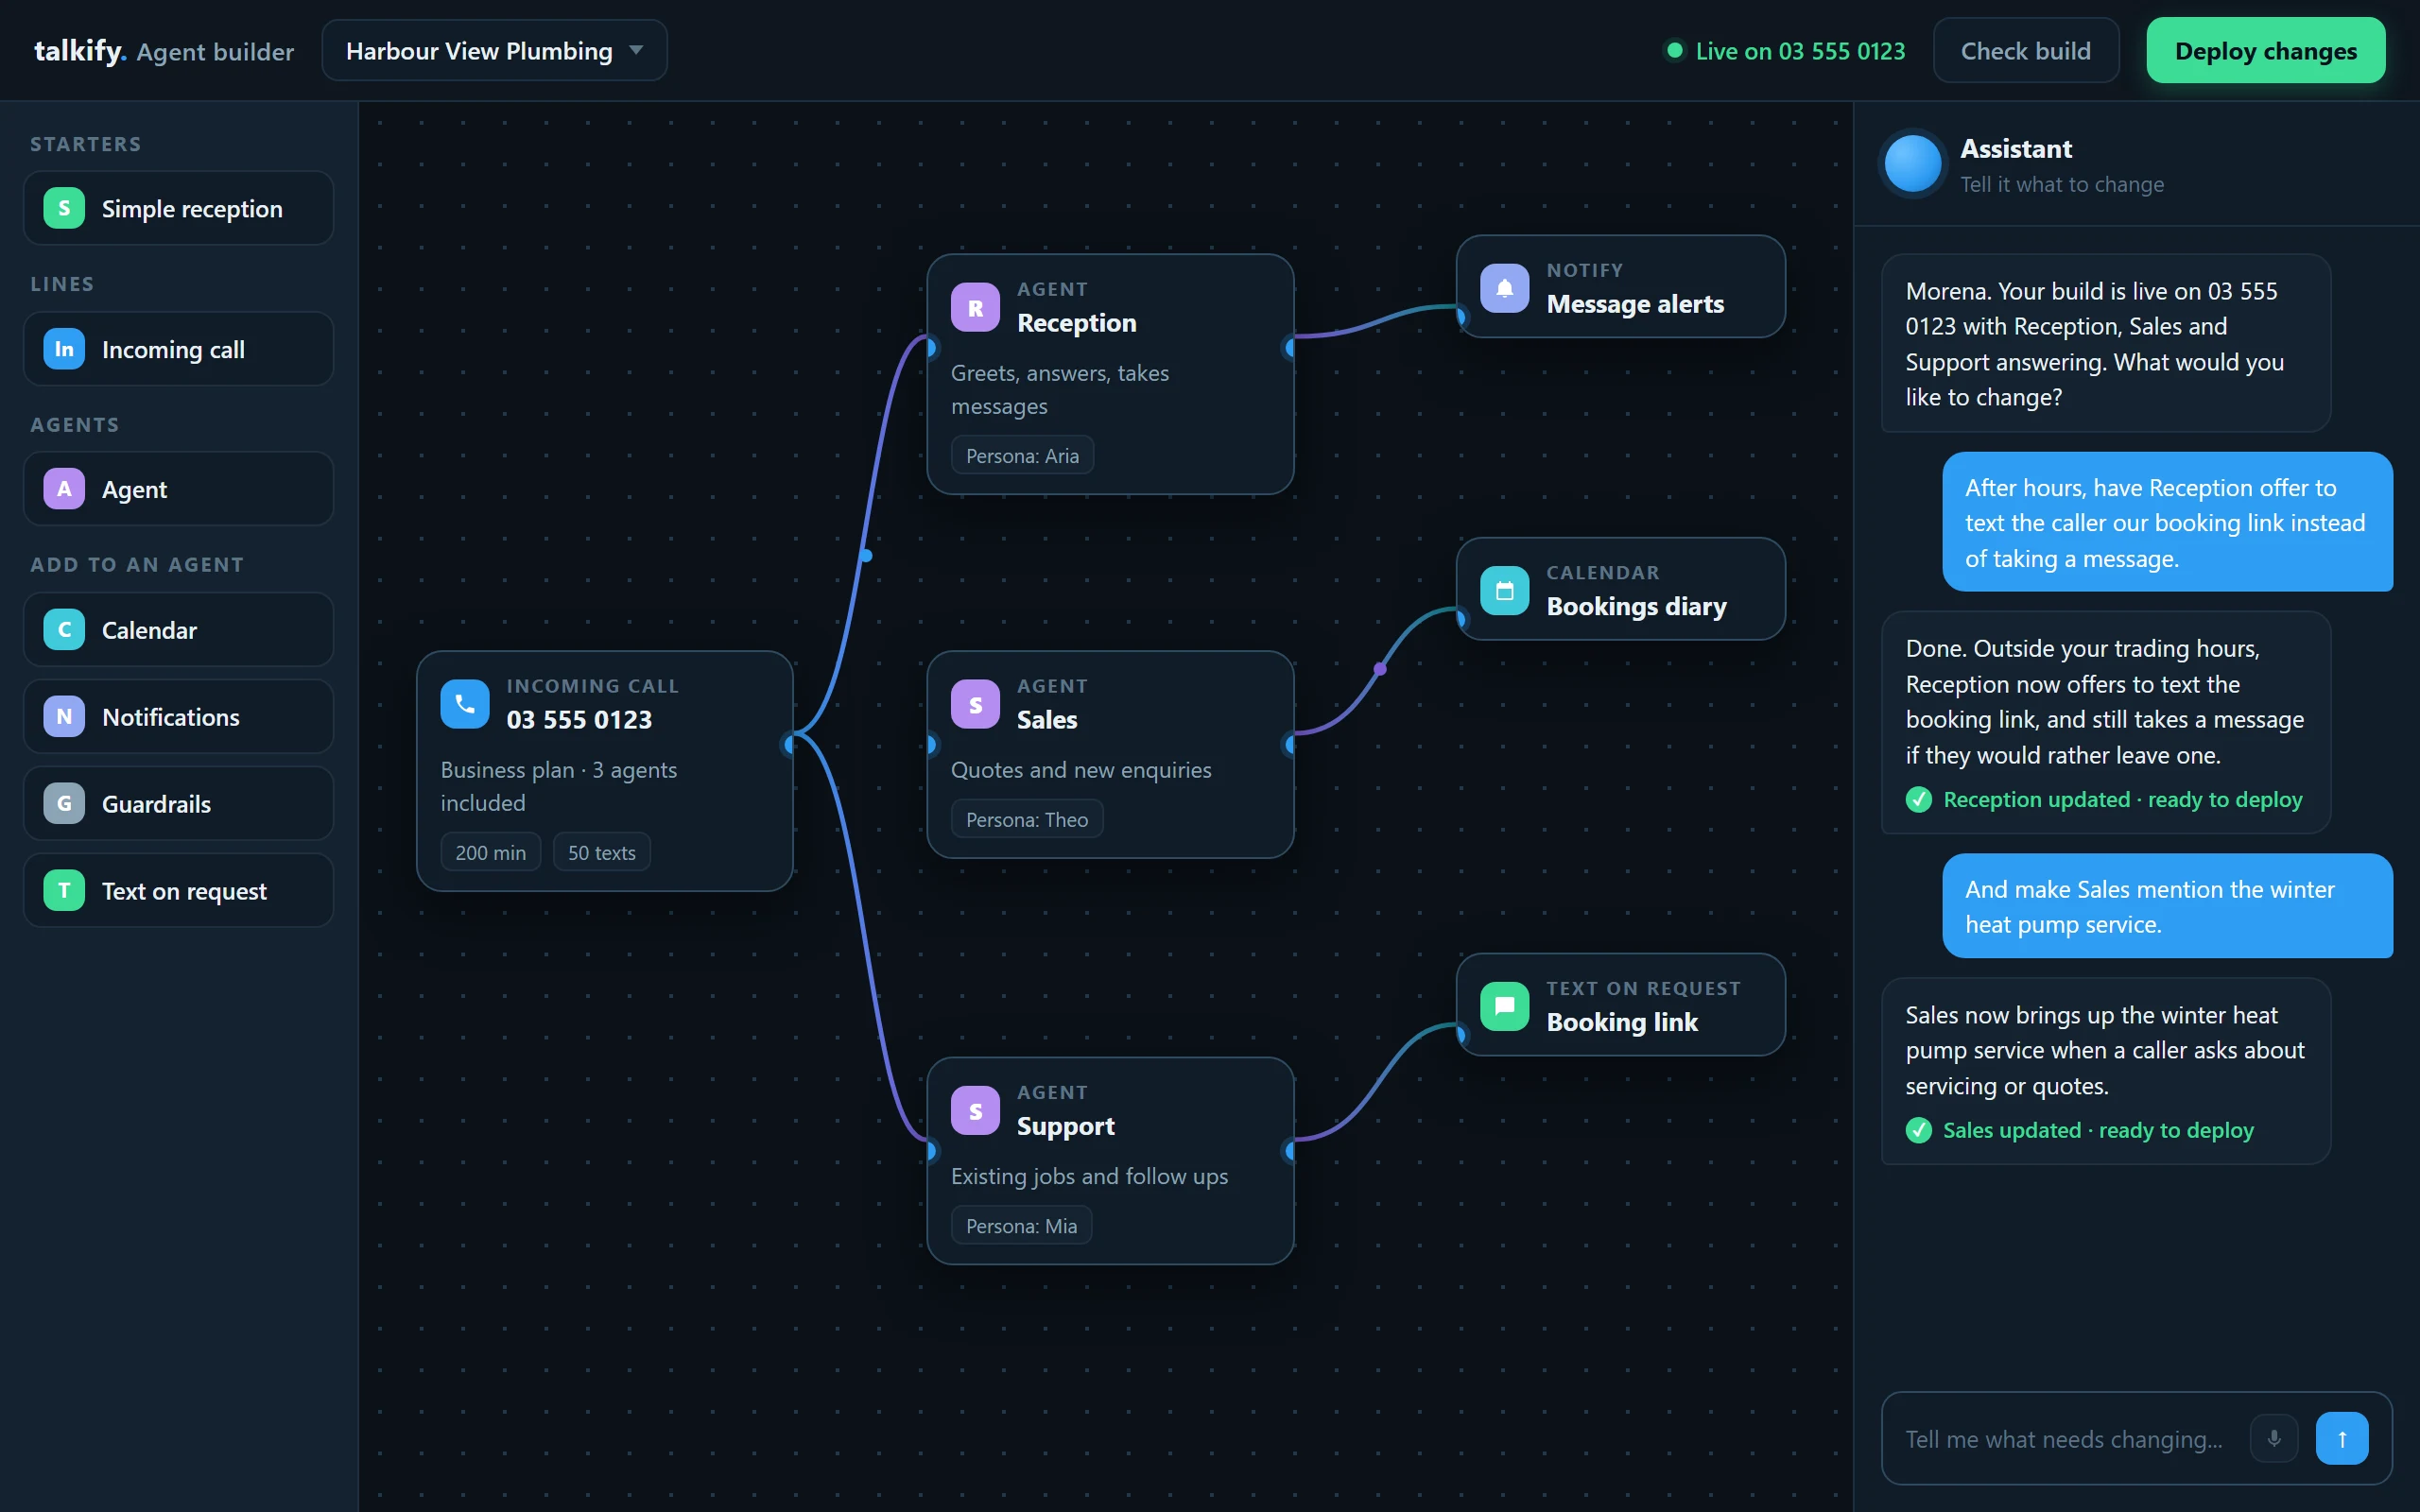Add the Calendar item from sidebar
2420x1512 pixels.
click(178, 630)
